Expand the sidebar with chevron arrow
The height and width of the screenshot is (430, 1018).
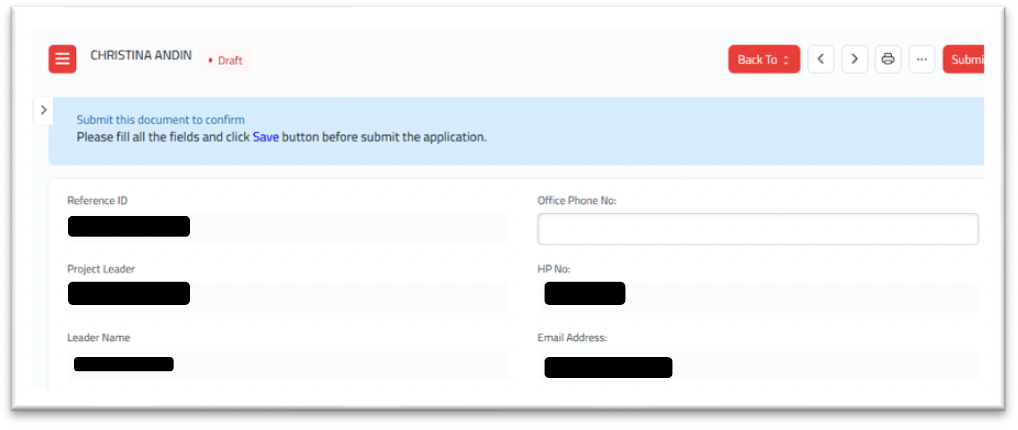click(43, 110)
